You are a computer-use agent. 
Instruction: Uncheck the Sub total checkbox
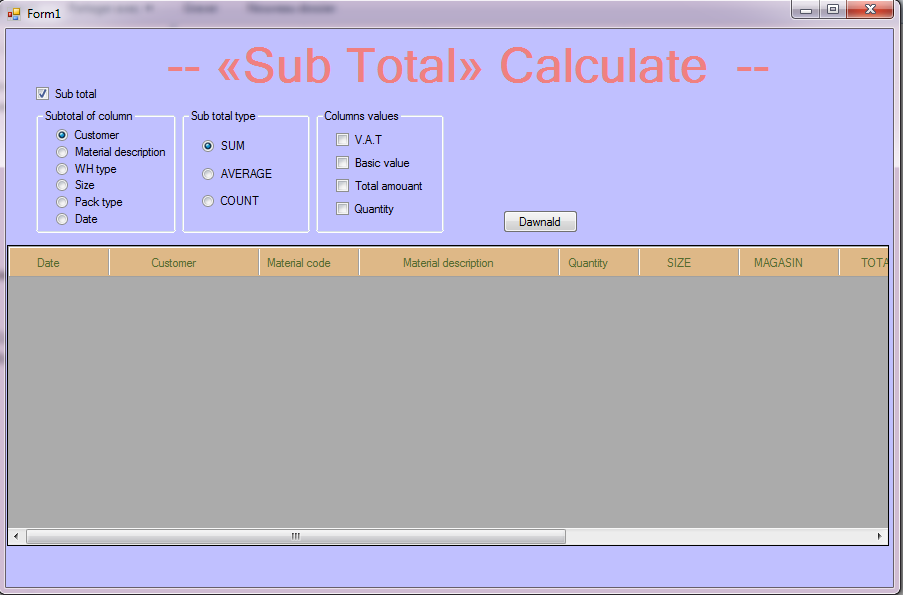point(42,93)
